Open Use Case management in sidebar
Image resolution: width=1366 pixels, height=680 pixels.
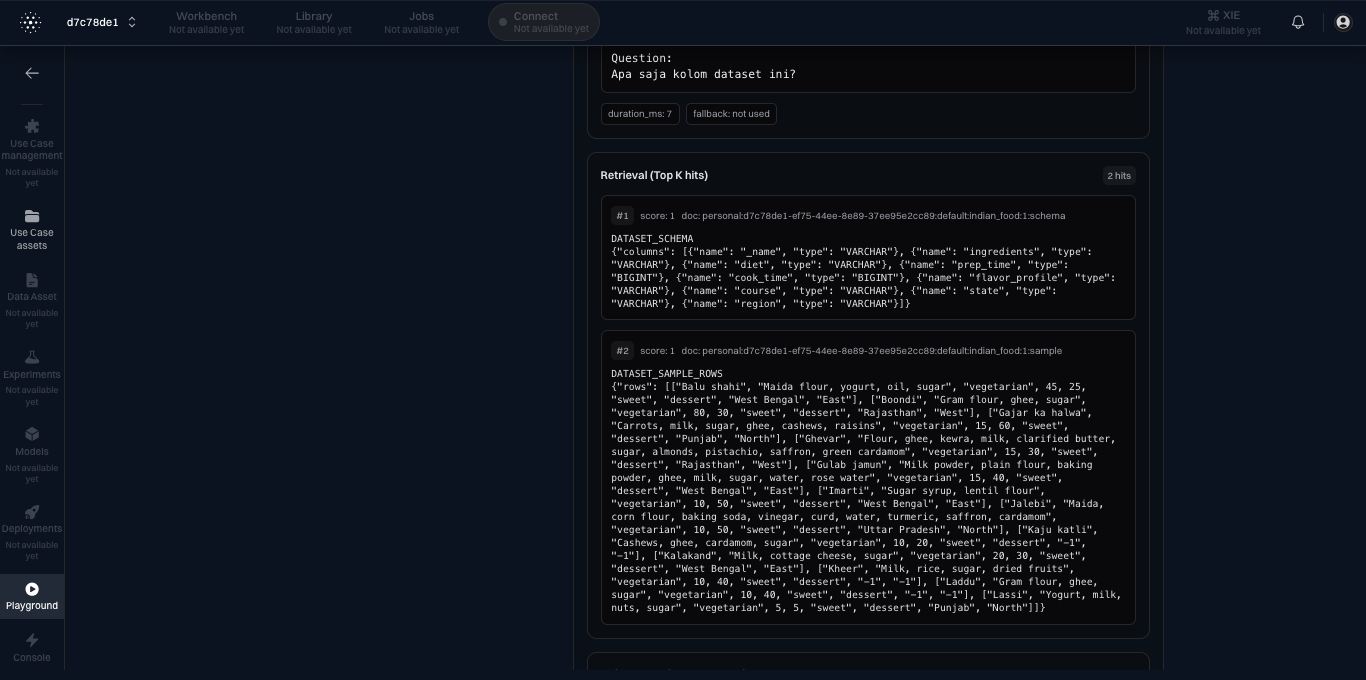32,153
